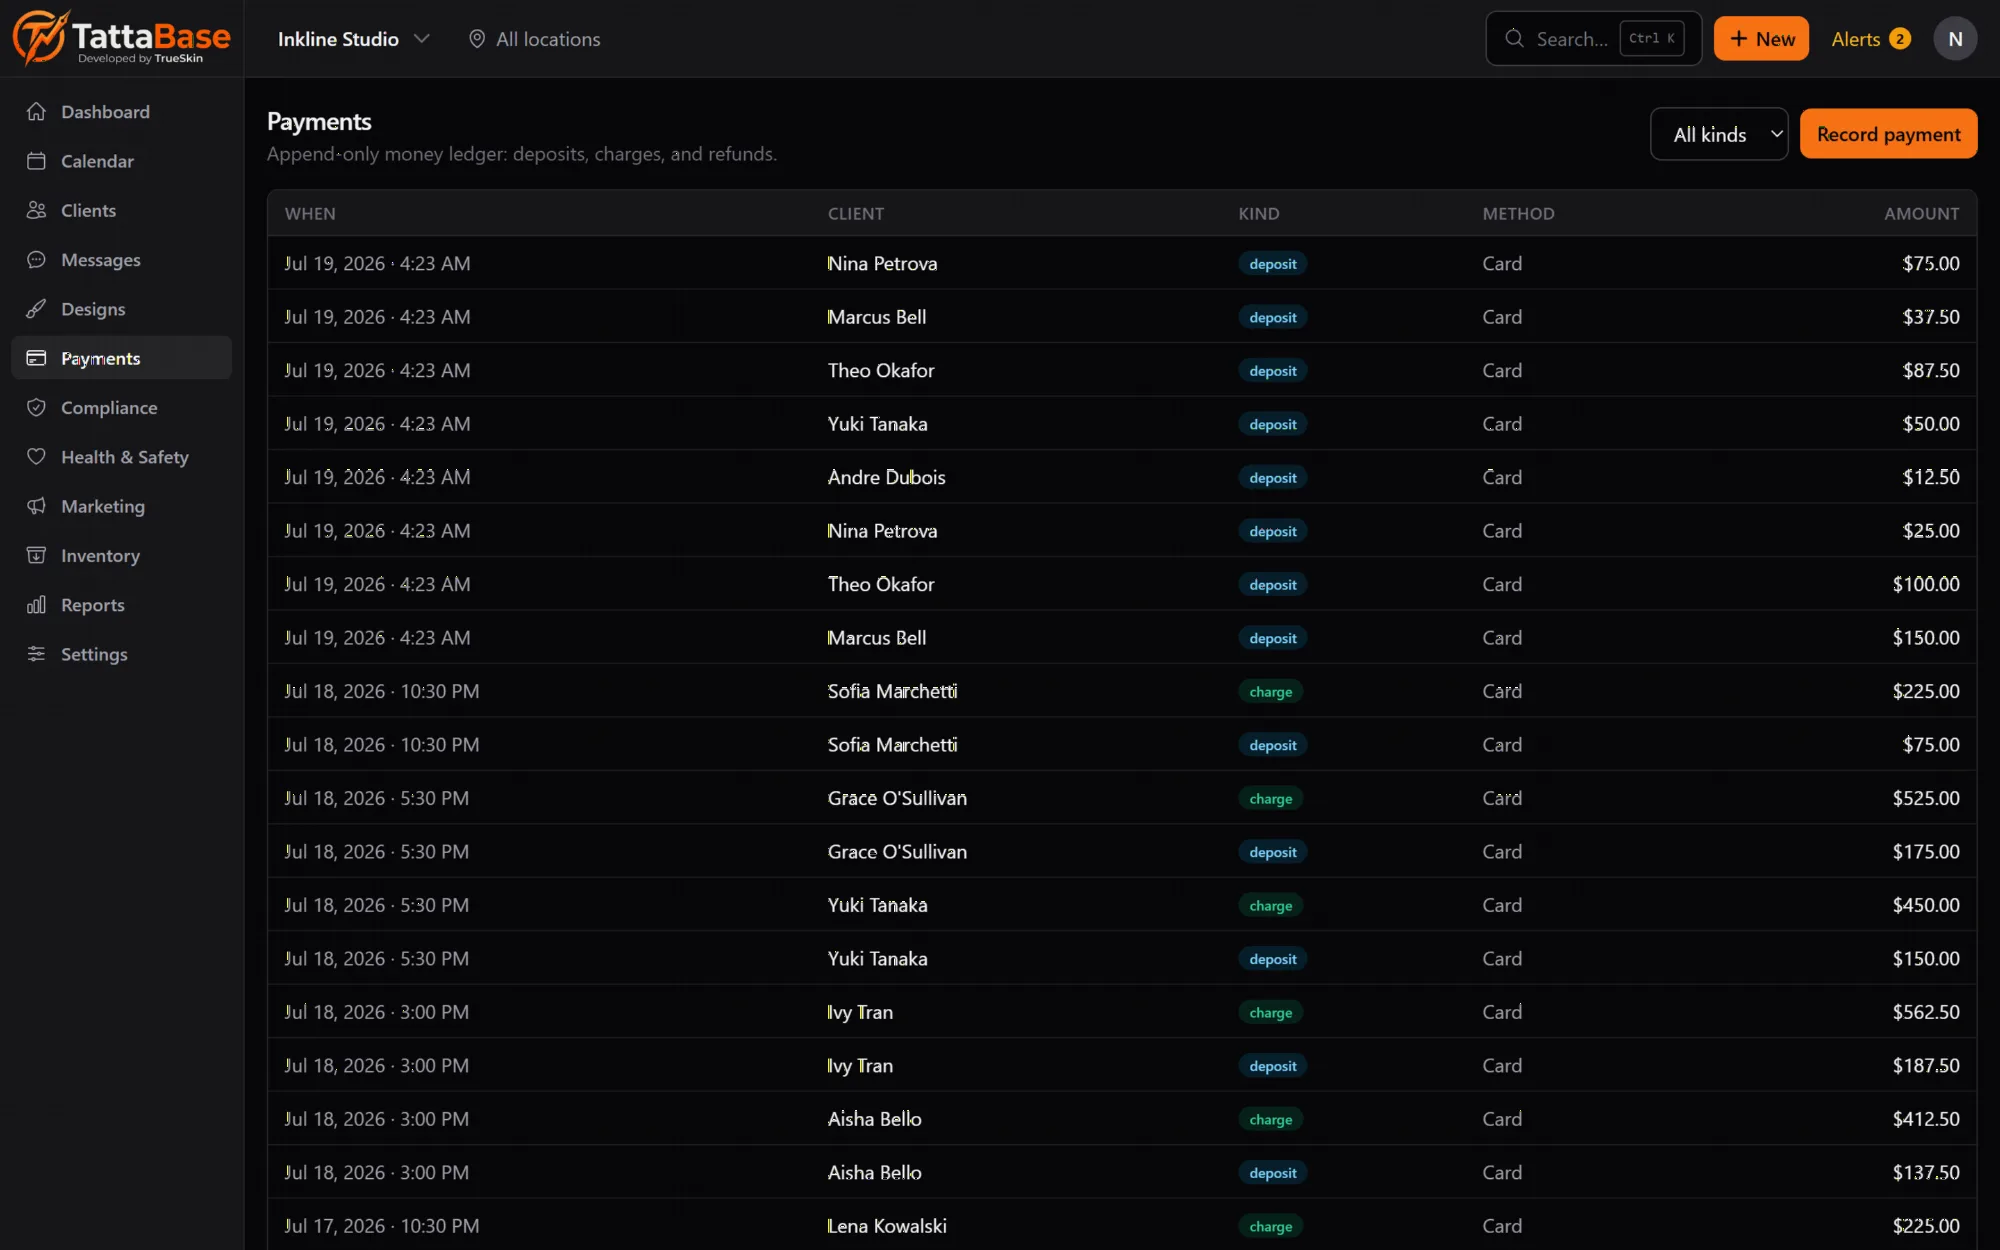This screenshot has height=1250, width=2000.
Task: Click the Health & Safety heart icon
Action: point(36,457)
